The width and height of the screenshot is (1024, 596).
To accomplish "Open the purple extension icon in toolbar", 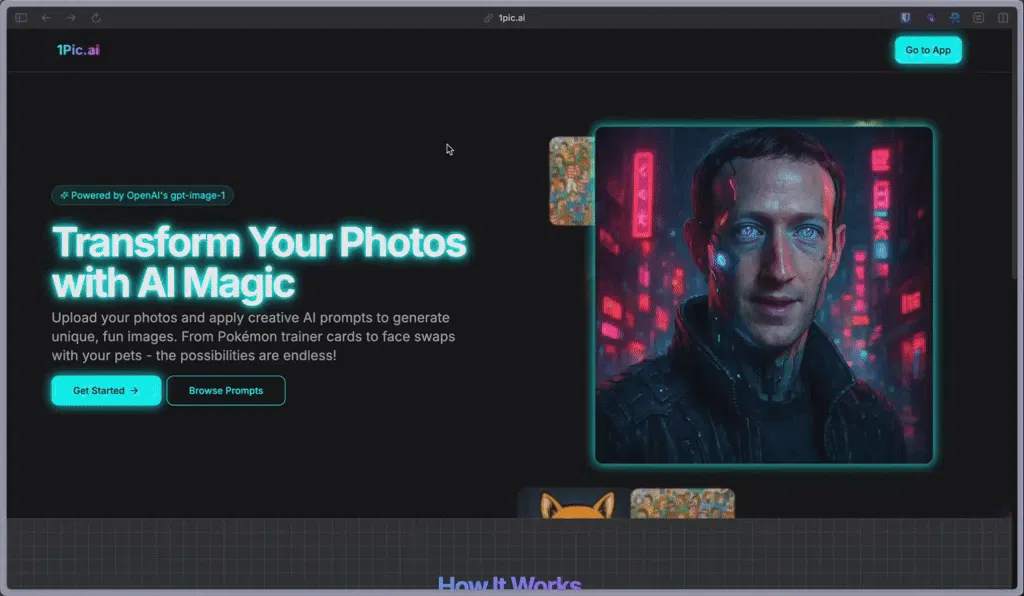I will click(x=930, y=18).
